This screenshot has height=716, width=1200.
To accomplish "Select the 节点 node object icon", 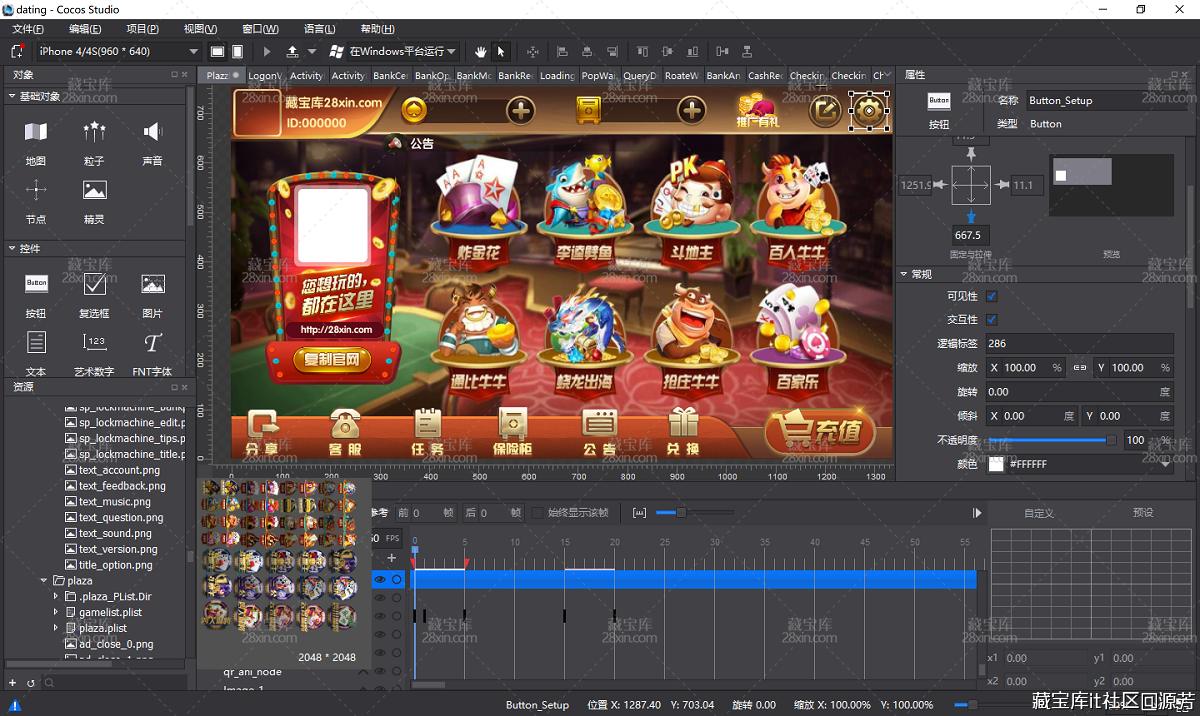I will point(36,190).
